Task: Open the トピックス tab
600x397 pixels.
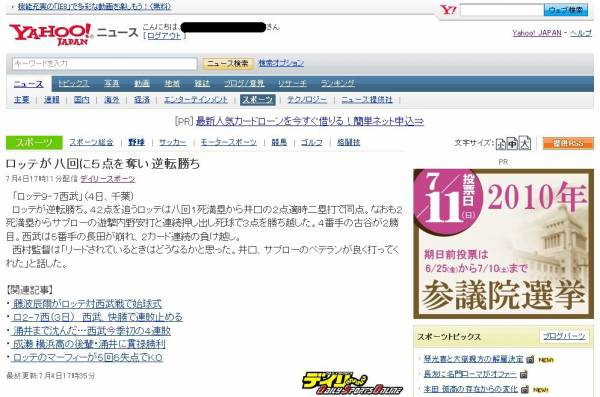Action: [x=74, y=83]
